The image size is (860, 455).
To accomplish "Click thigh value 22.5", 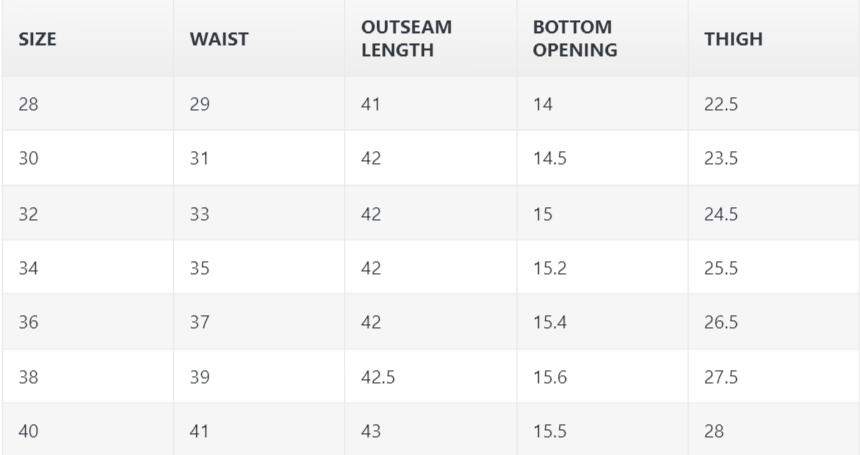I will pyautogui.click(x=721, y=104).
